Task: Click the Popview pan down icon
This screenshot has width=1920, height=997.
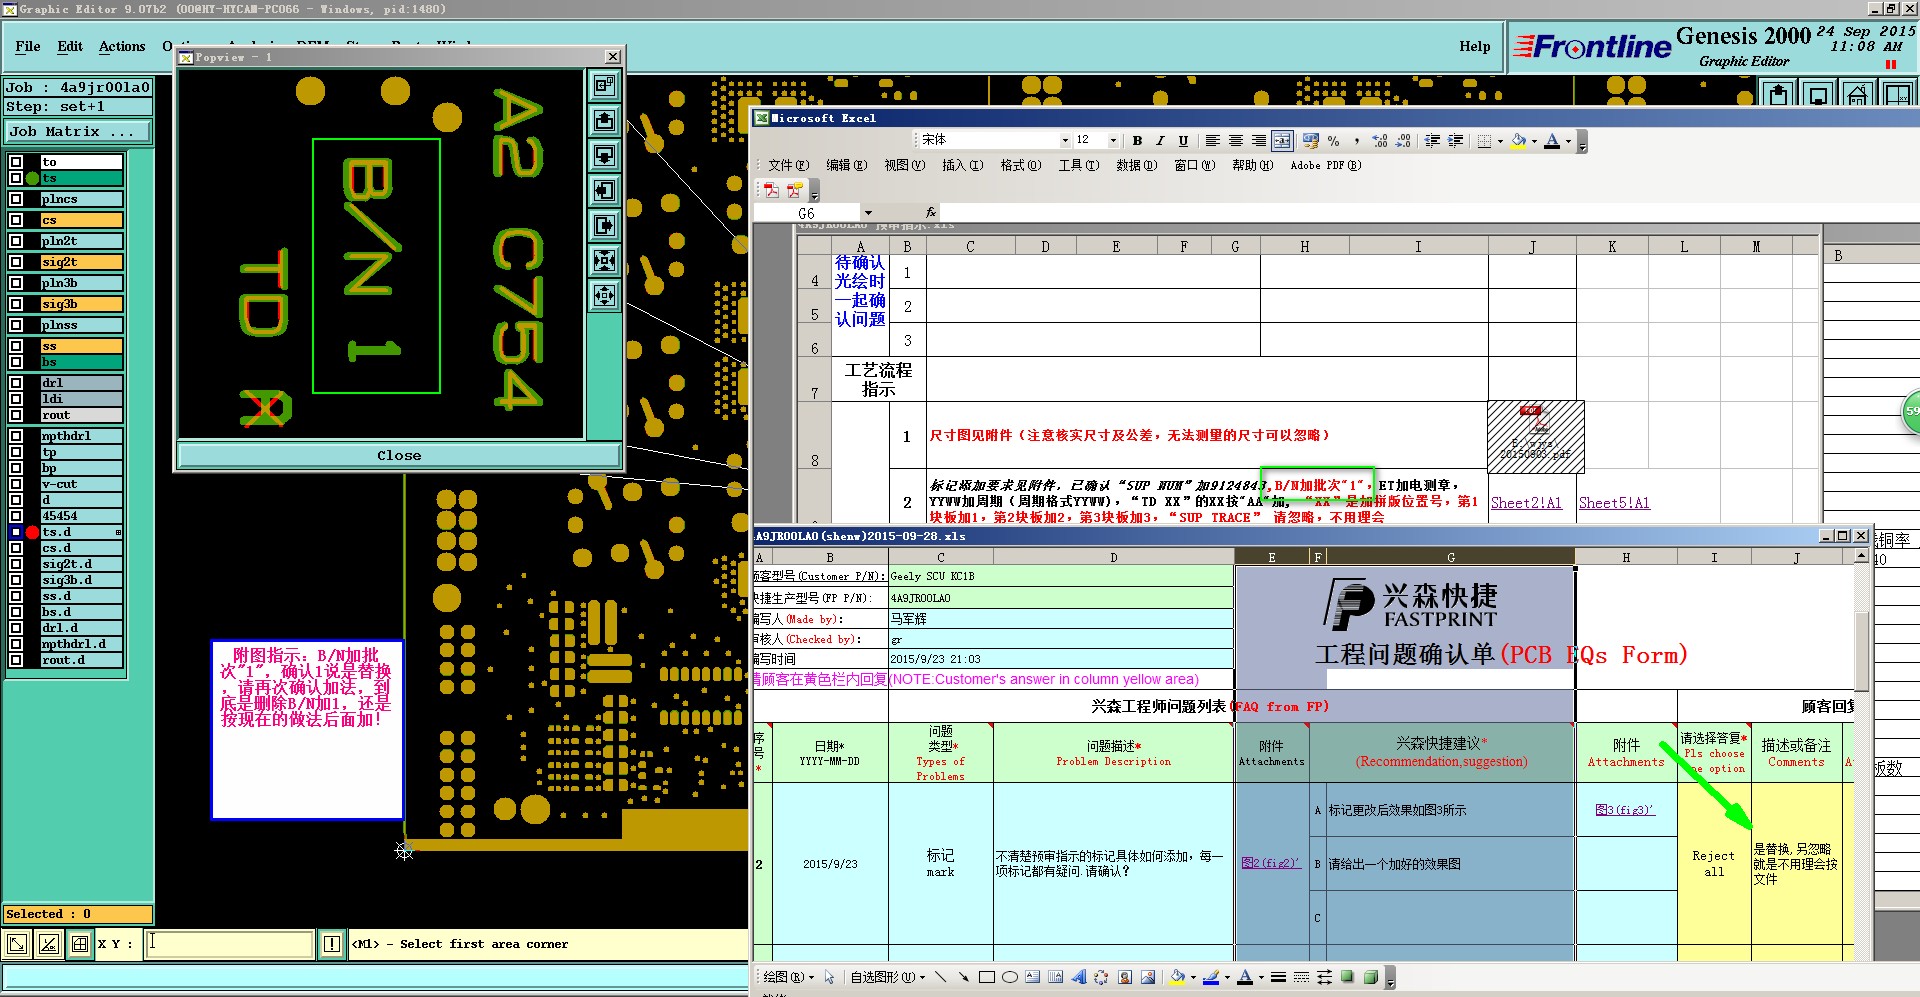Action: point(604,156)
